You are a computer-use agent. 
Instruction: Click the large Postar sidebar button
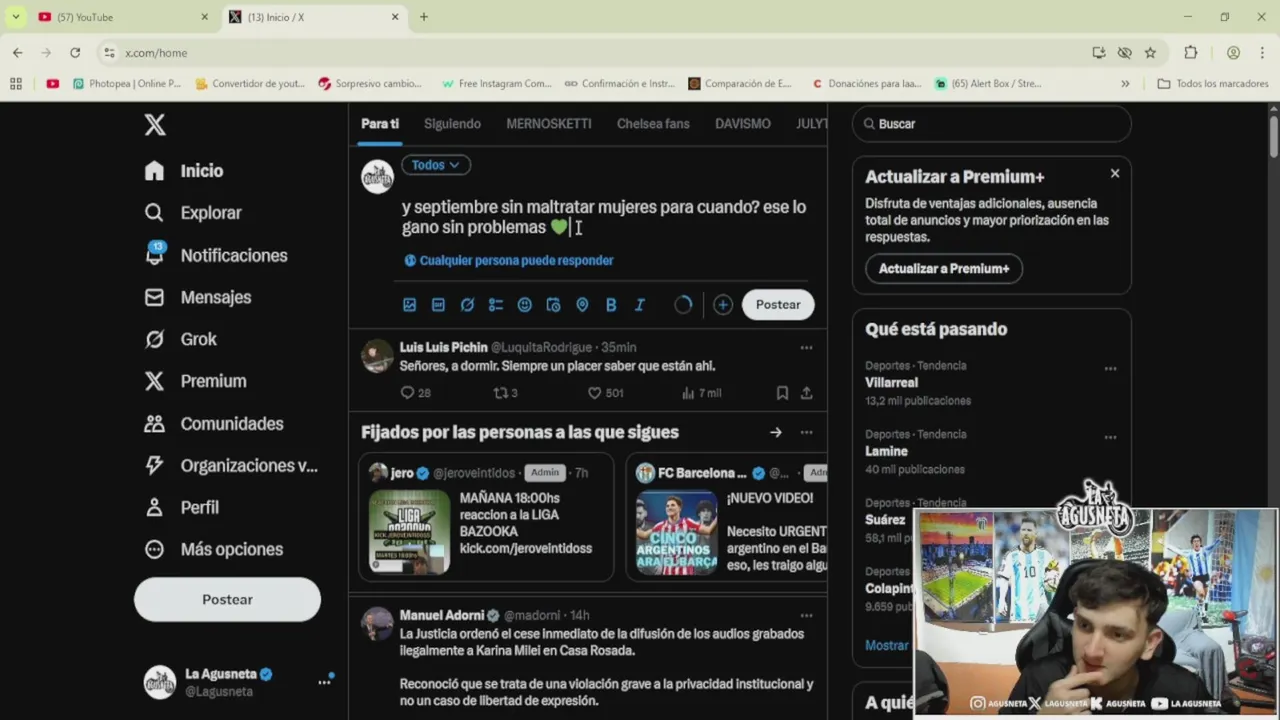click(227, 599)
